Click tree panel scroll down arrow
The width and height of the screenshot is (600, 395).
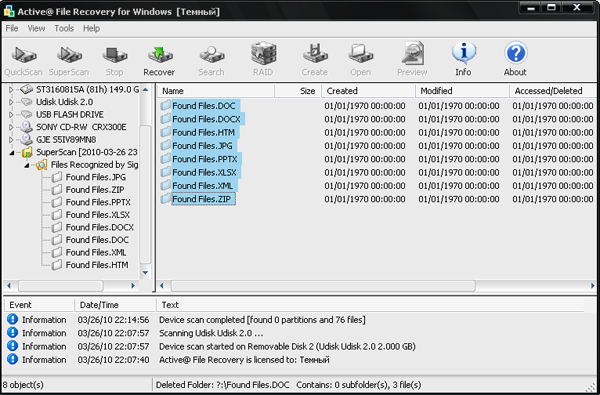pos(145,273)
